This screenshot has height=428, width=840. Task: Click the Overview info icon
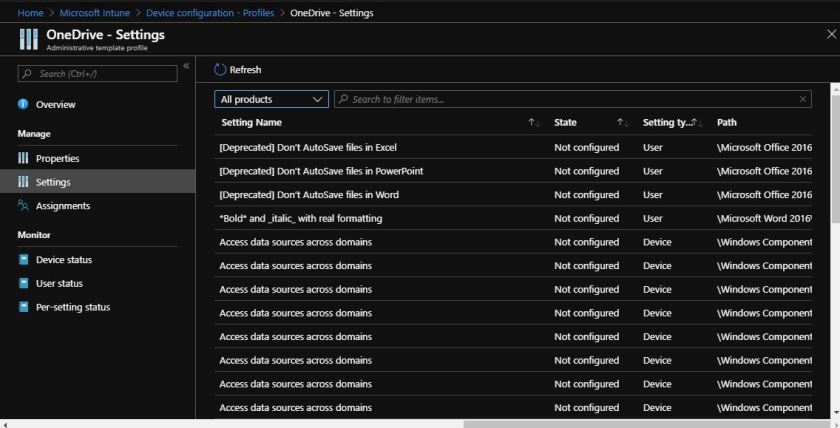tap(23, 104)
